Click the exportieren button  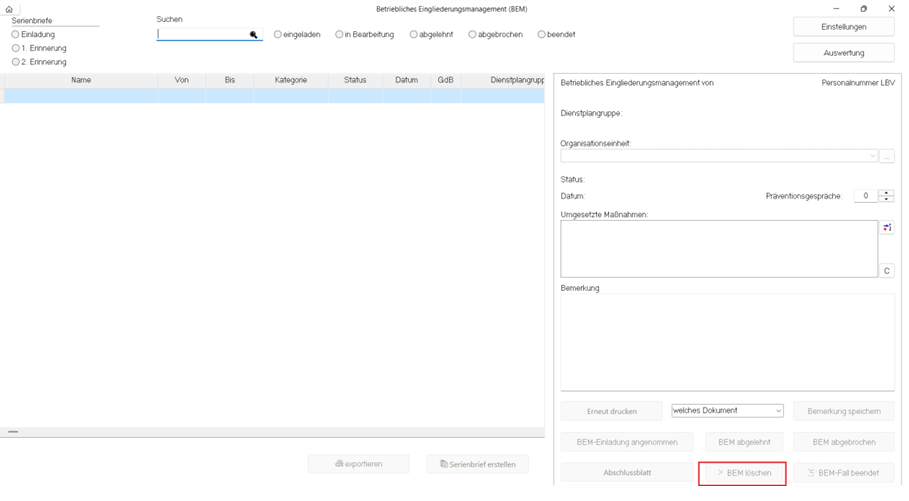pos(358,464)
